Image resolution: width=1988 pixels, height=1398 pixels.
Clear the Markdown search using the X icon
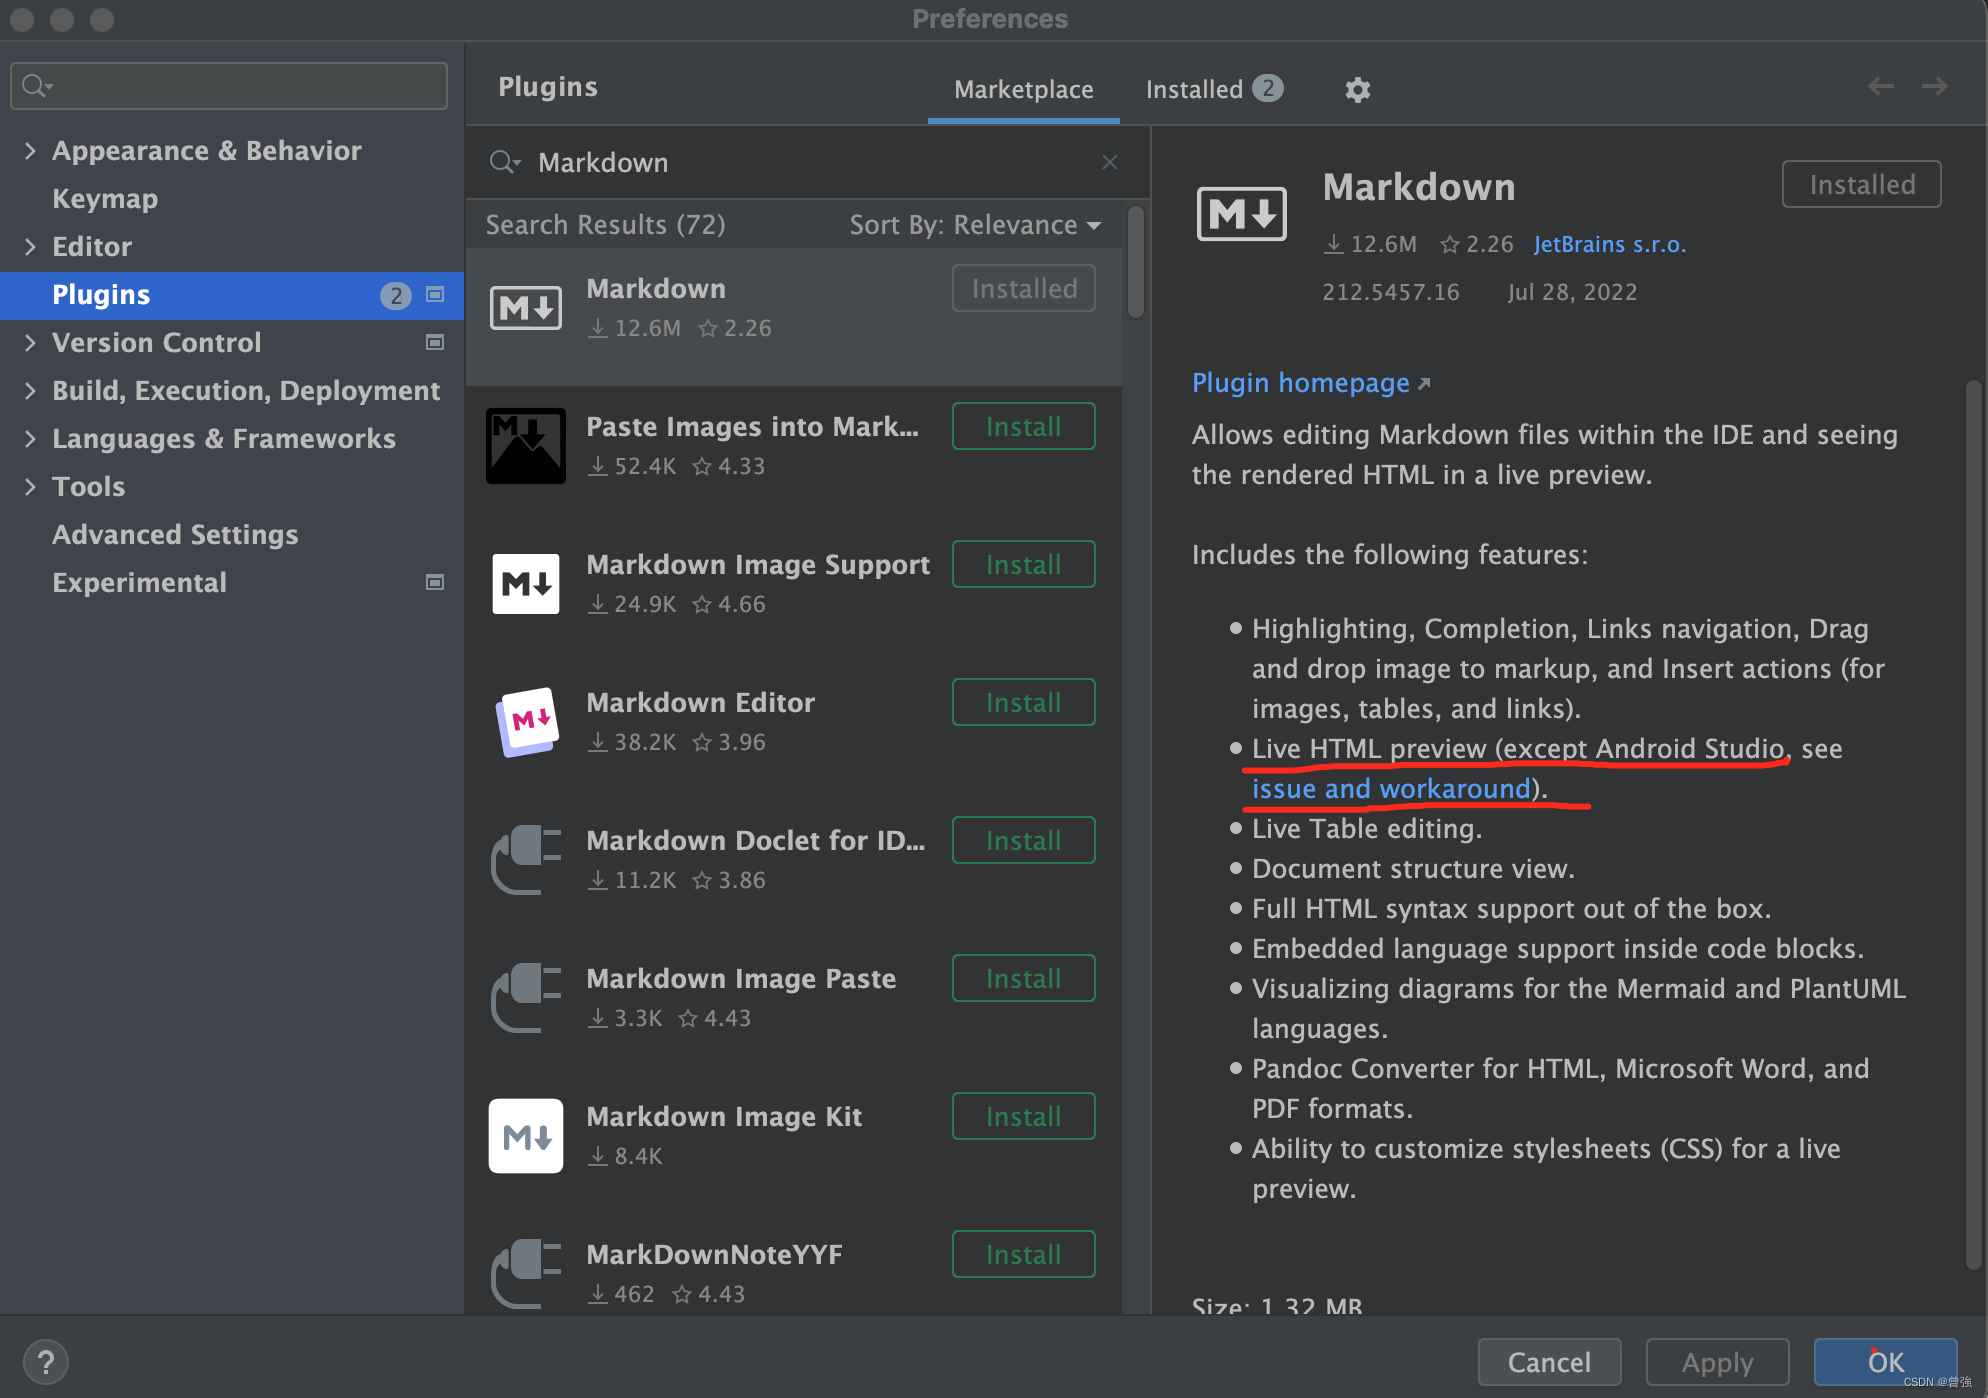point(1109,161)
